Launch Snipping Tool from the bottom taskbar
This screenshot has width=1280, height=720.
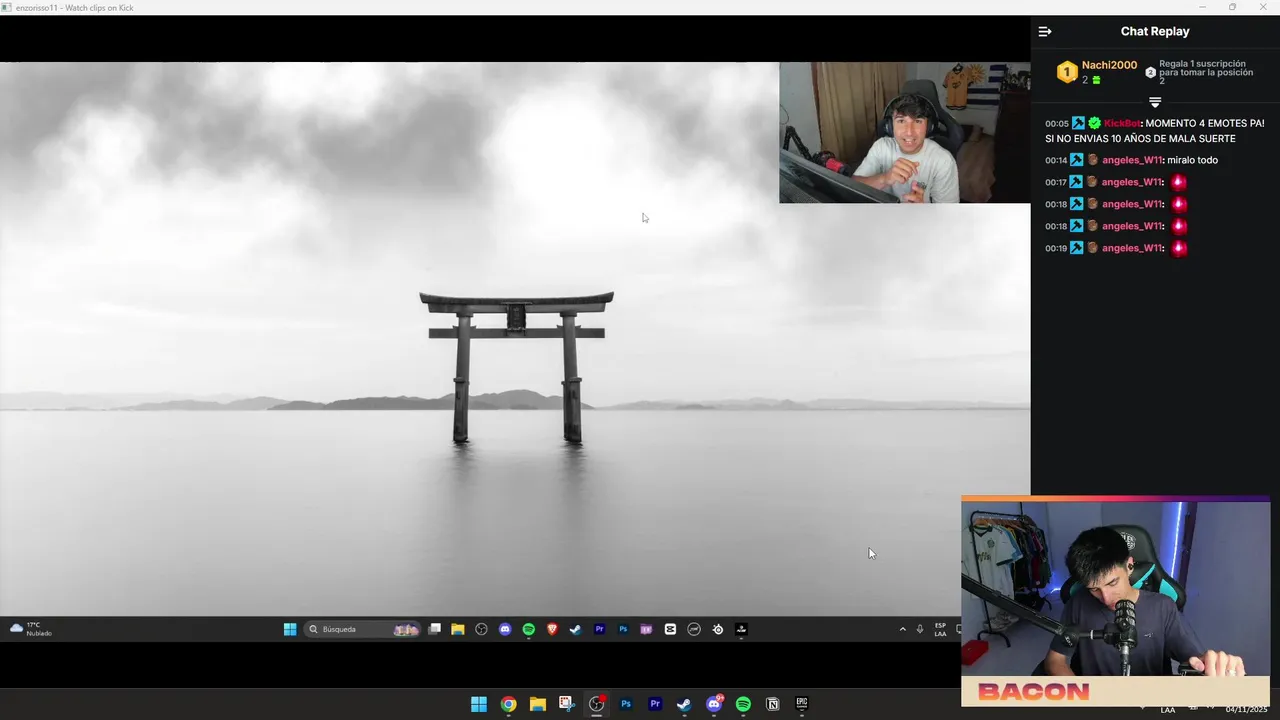click(x=566, y=704)
